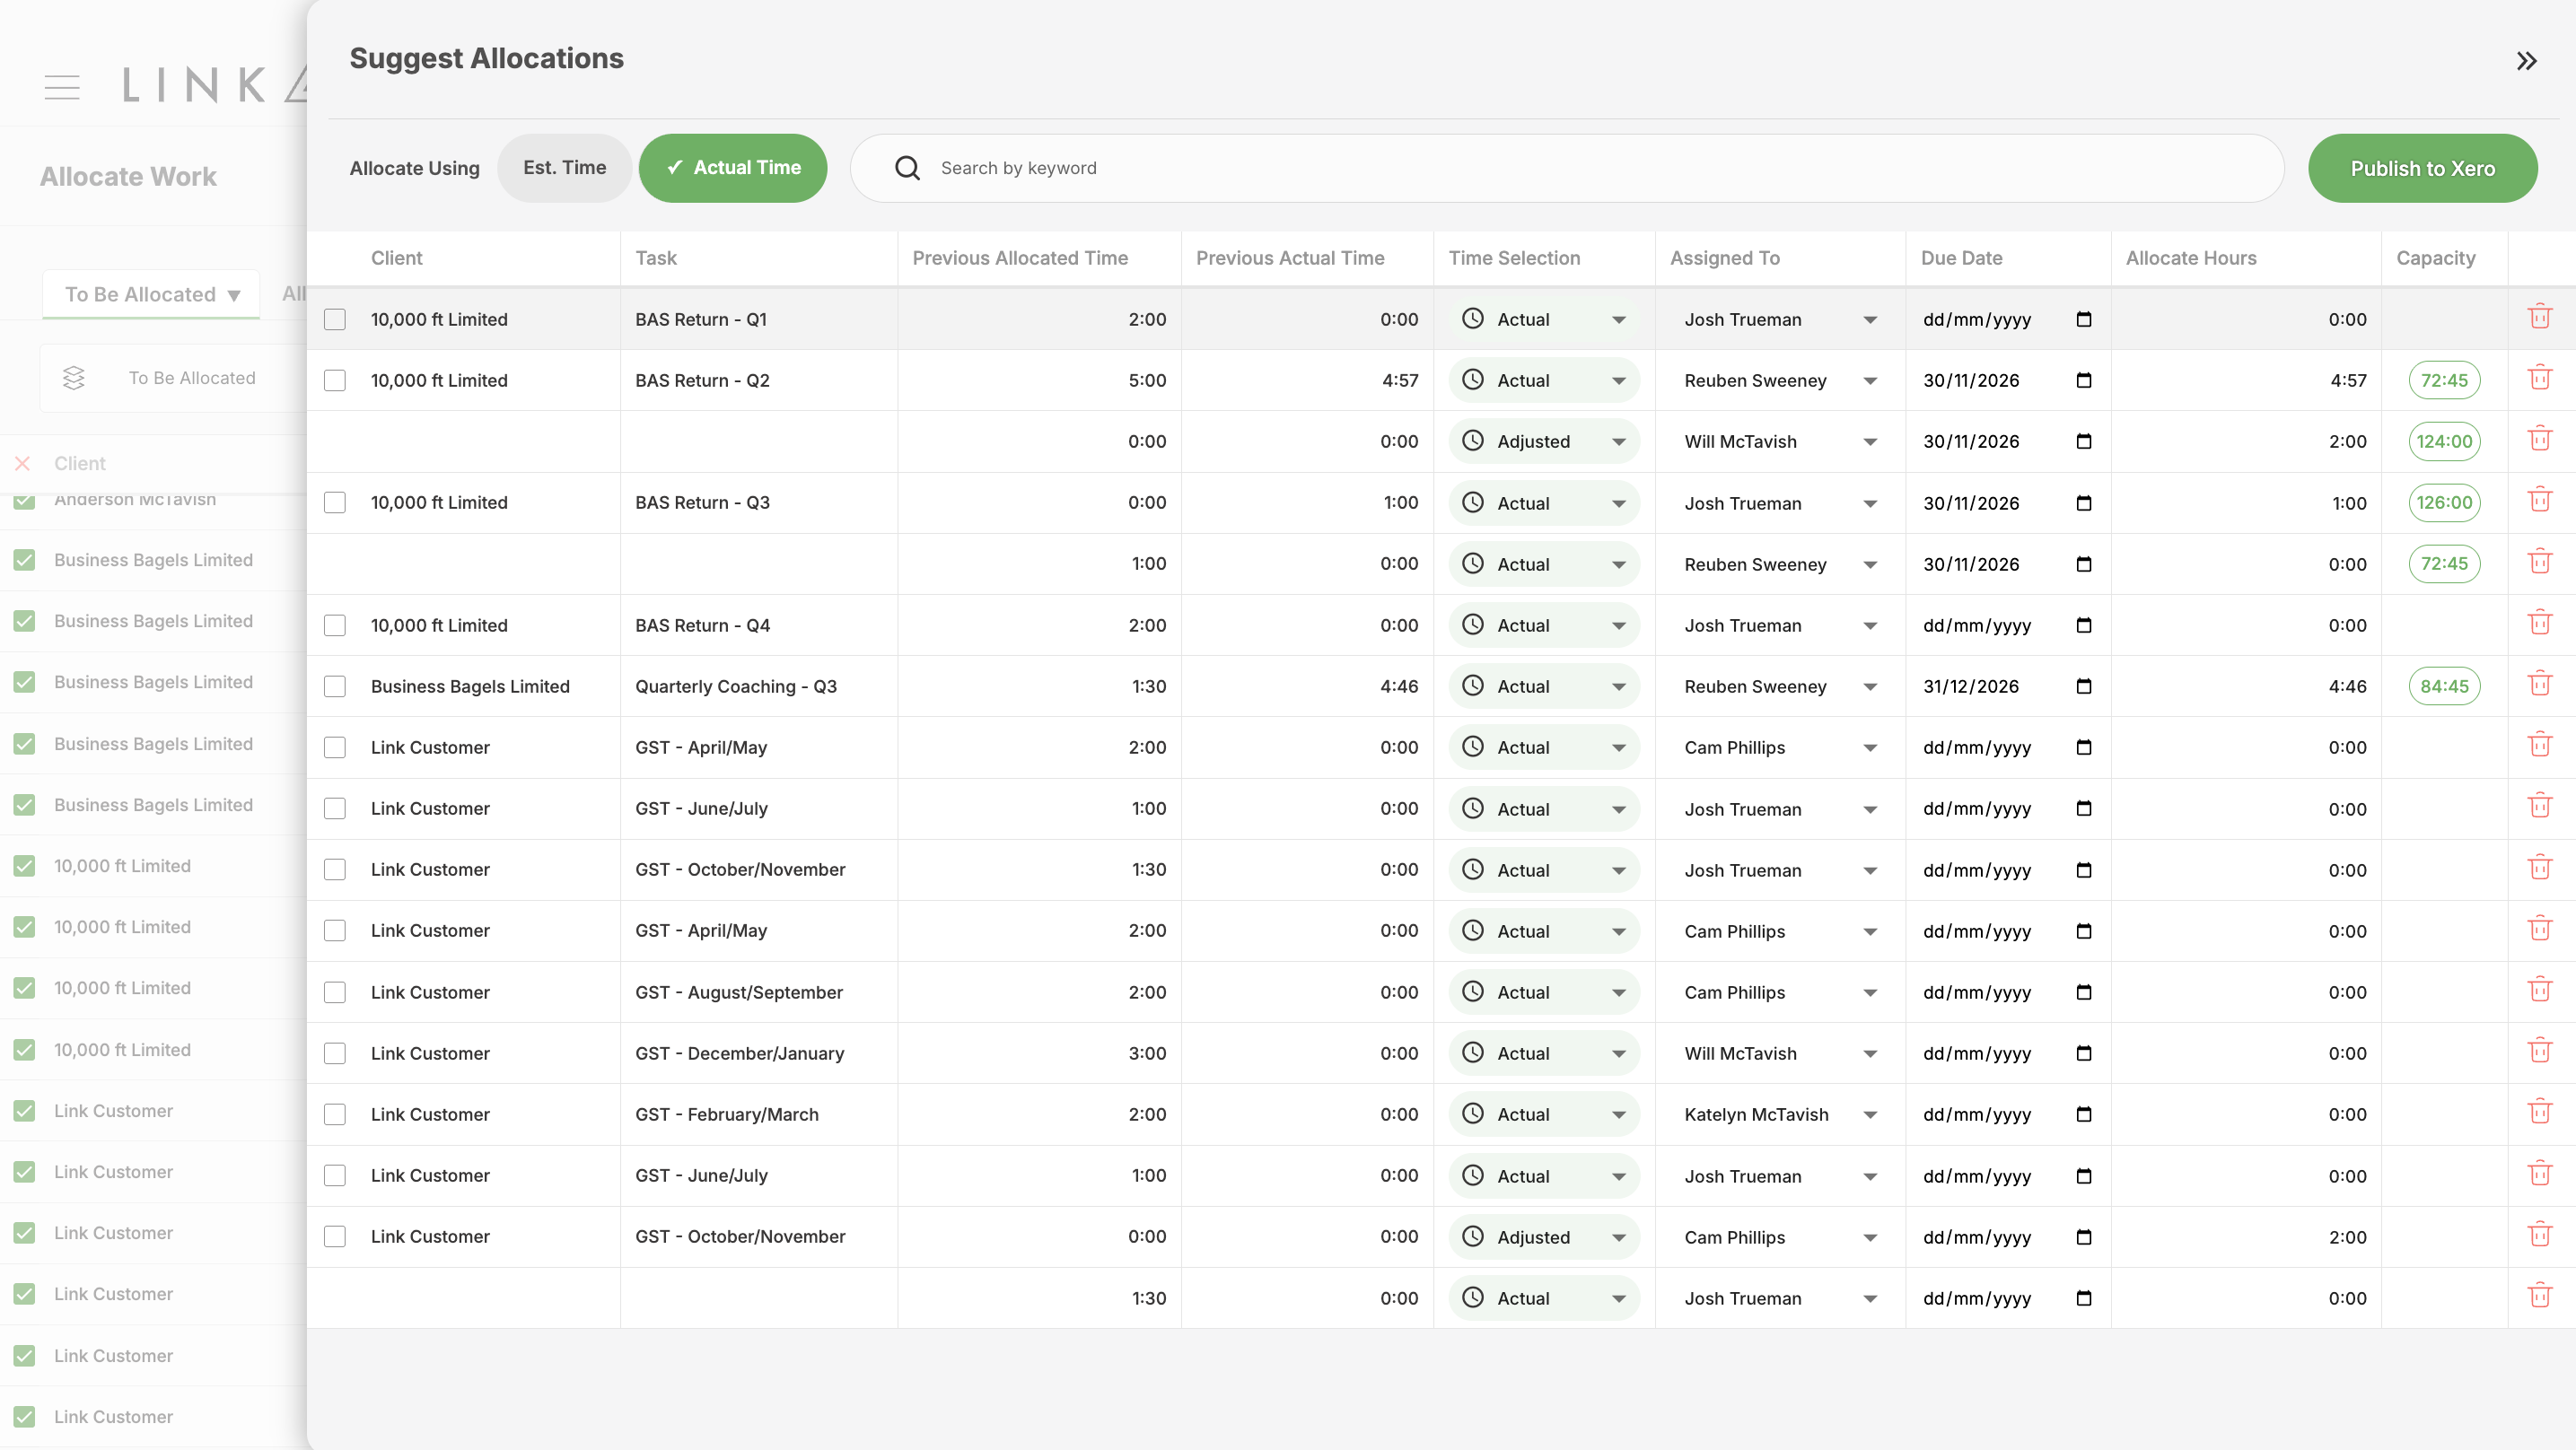Sort by the Allocate Hours column header

tap(2190, 258)
